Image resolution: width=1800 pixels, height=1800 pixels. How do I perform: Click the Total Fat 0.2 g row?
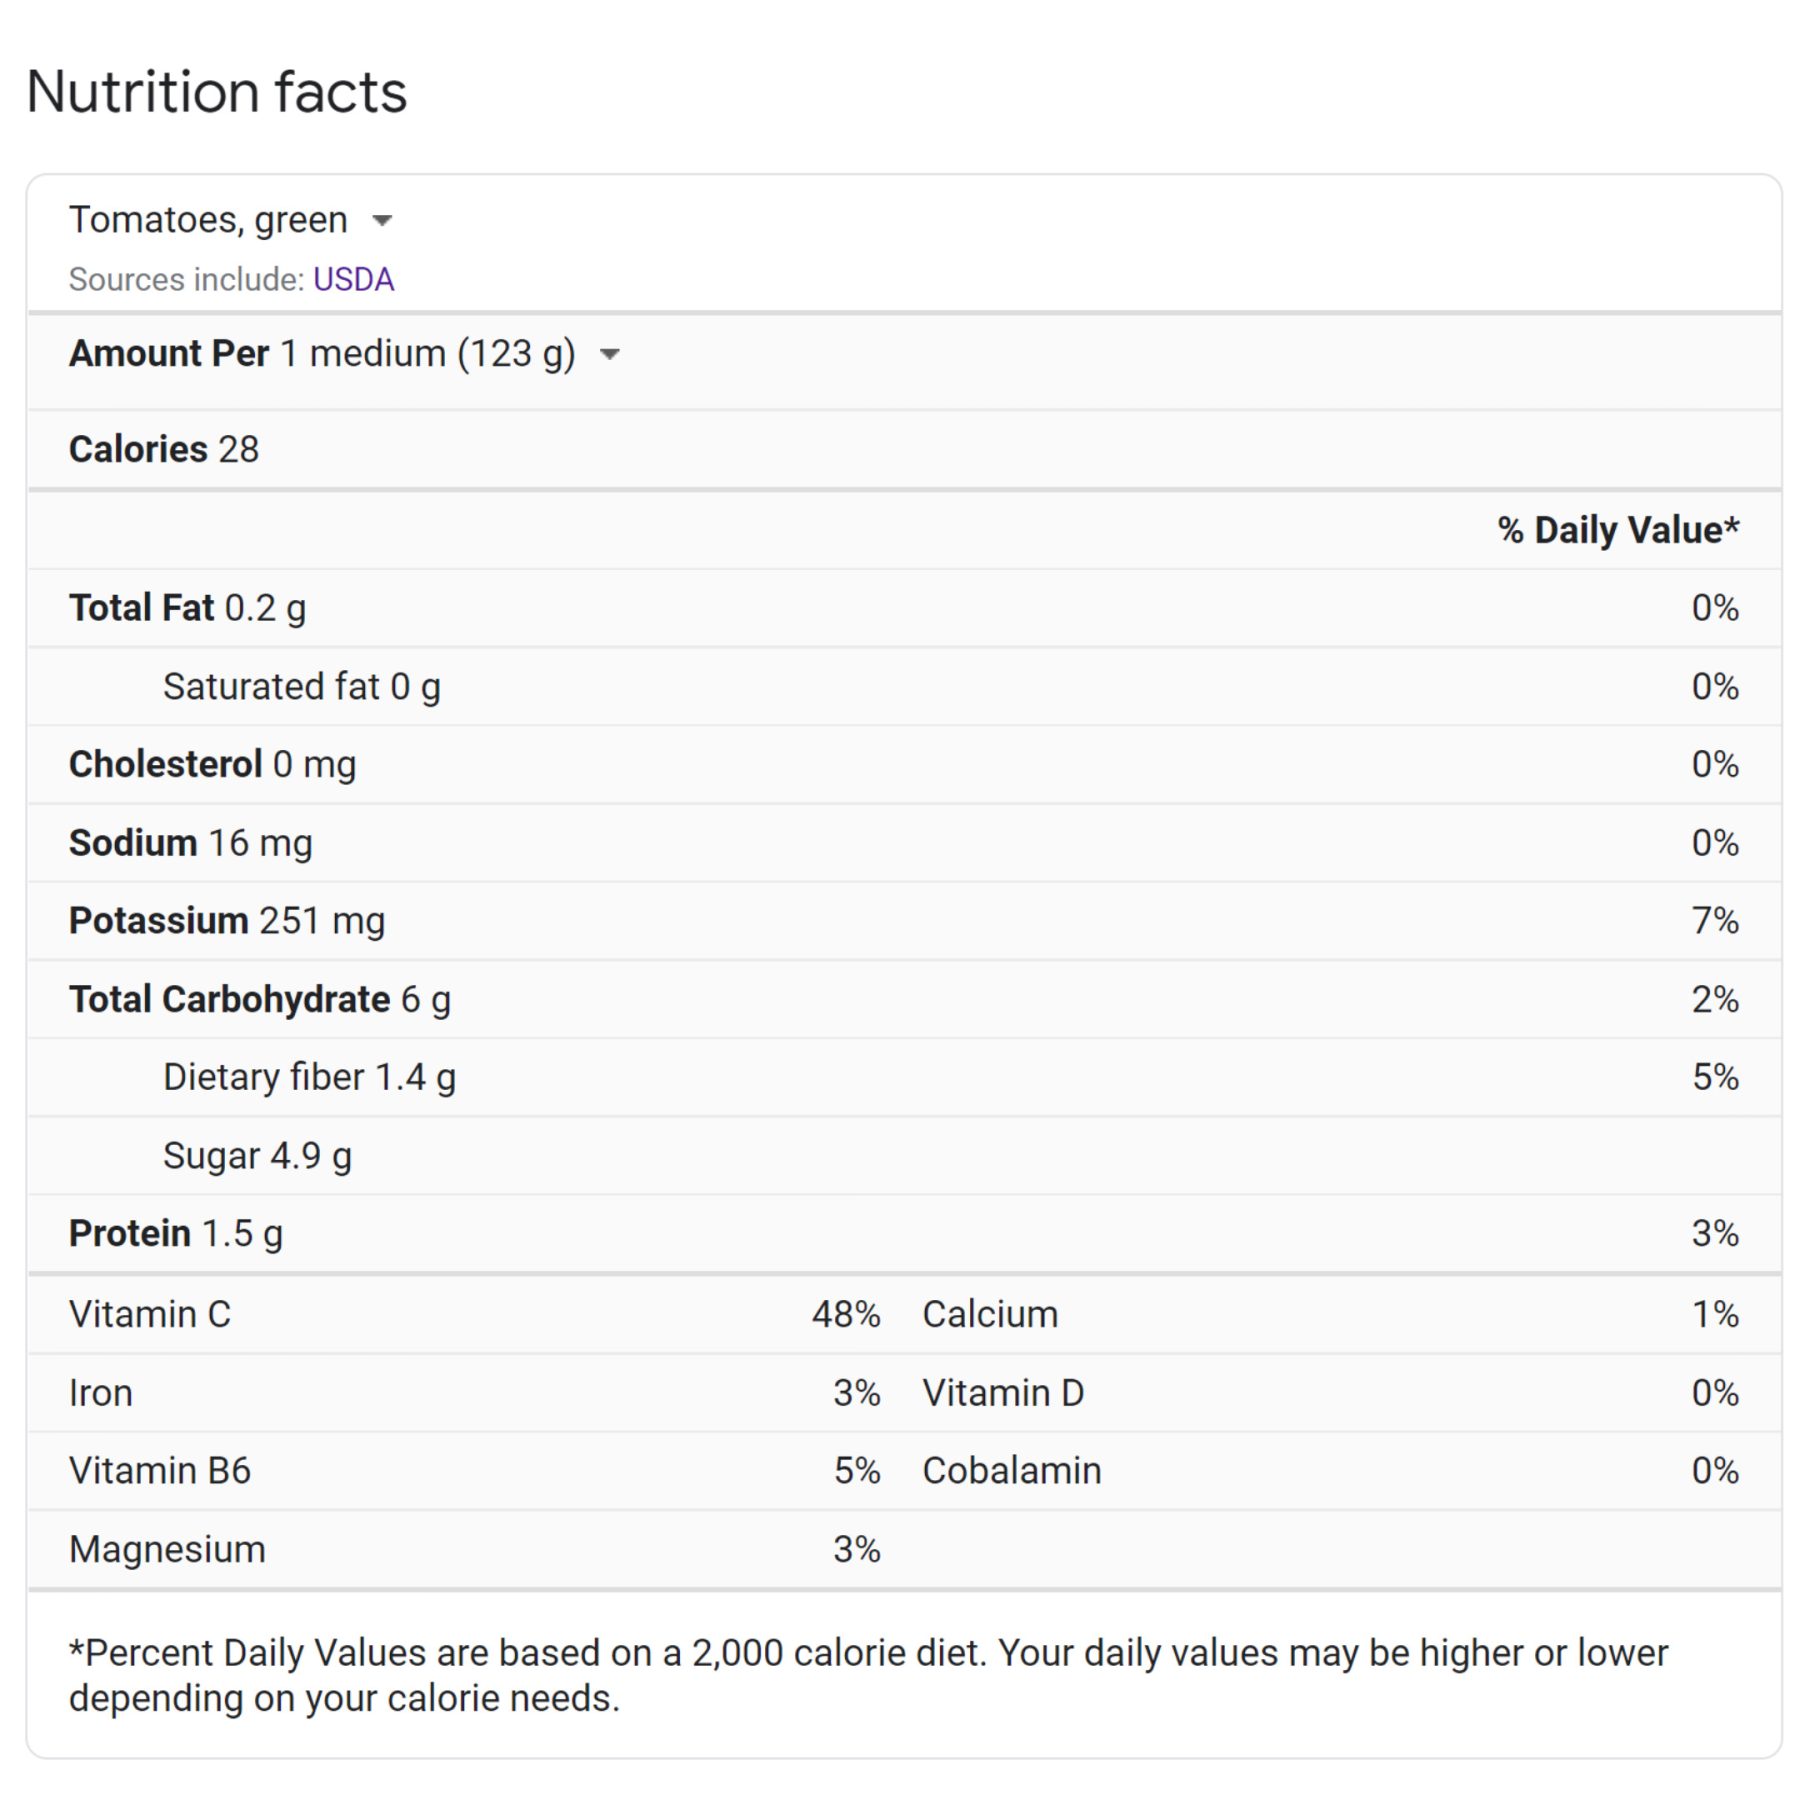pos(187,608)
